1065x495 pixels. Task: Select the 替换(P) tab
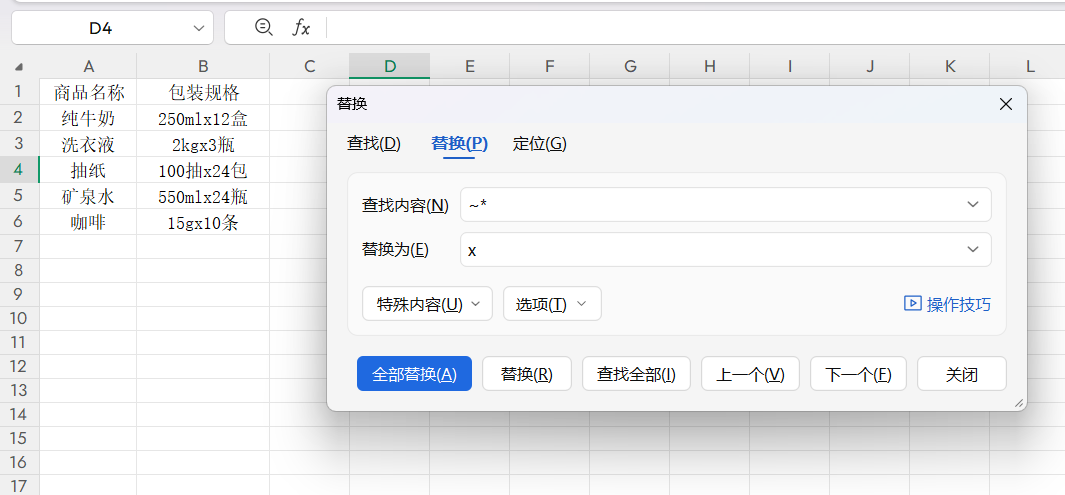[459, 144]
